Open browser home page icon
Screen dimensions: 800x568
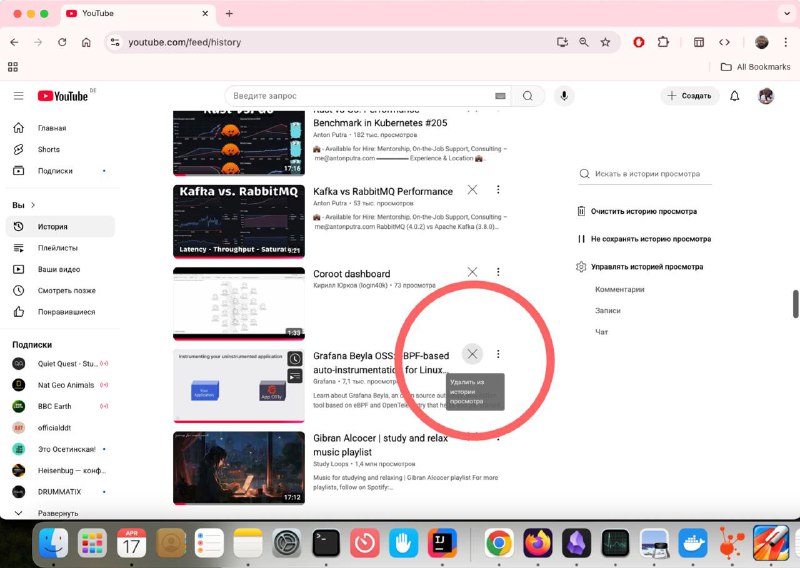[86, 42]
